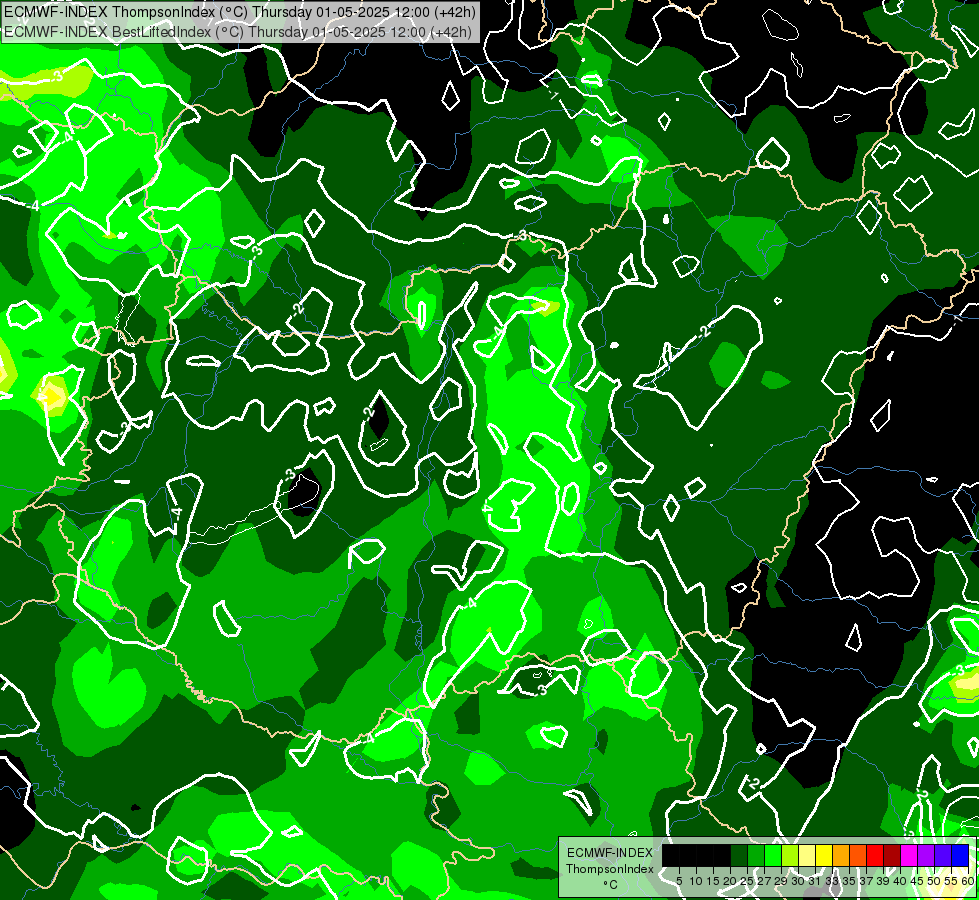Click legend scale value "35"
The width and height of the screenshot is (979, 900).
tap(849, 881)
